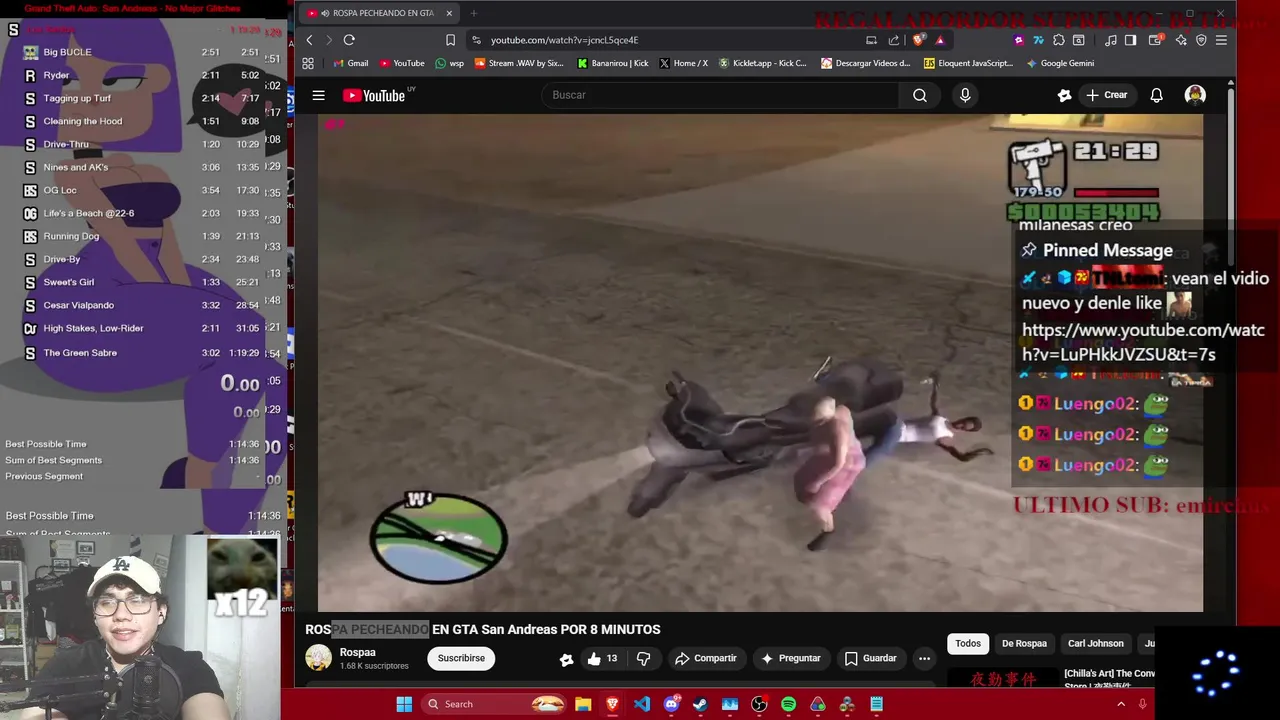
Task: Select the Todos filter chip
Action: point(968,643)
